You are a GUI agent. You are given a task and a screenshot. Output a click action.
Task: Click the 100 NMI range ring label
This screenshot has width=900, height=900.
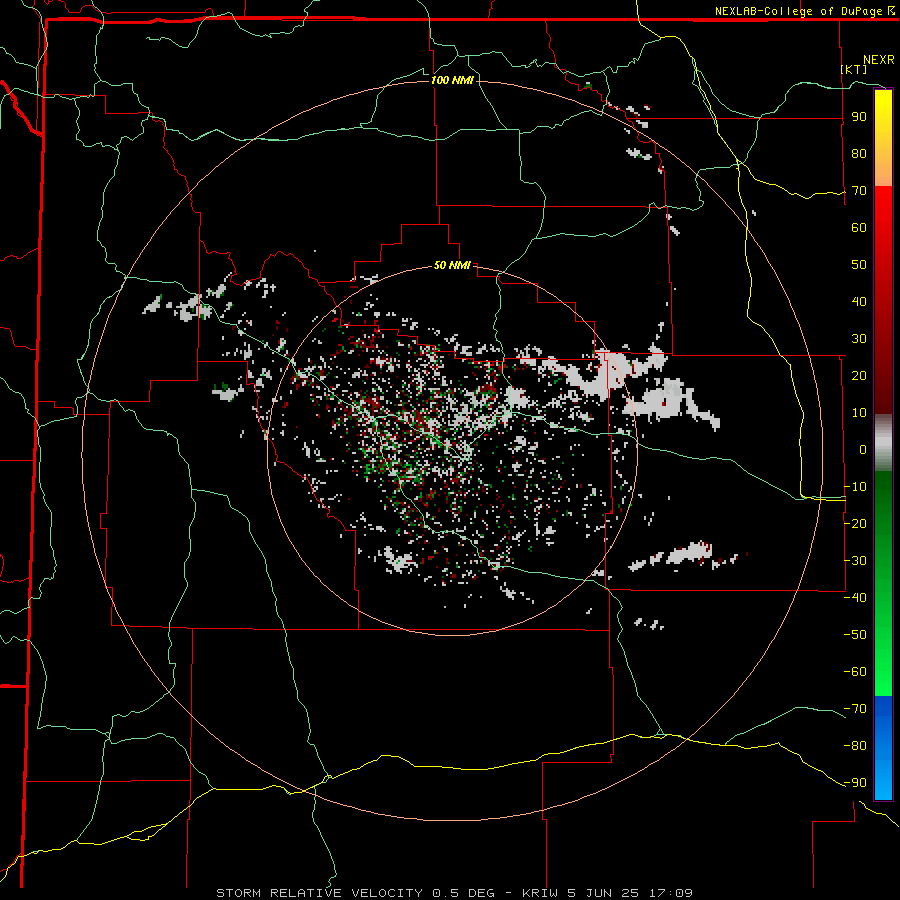(452, 80)
